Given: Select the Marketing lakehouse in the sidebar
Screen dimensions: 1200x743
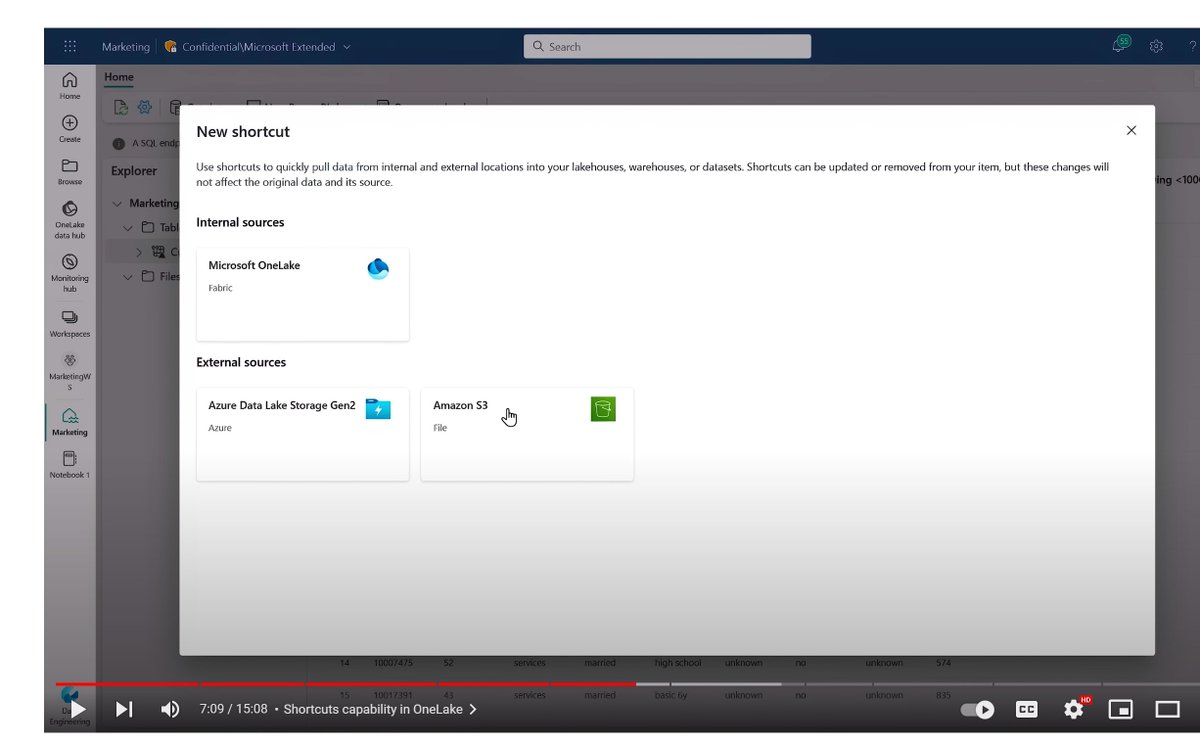Looking at the screenshot, I should pos(70,421).
